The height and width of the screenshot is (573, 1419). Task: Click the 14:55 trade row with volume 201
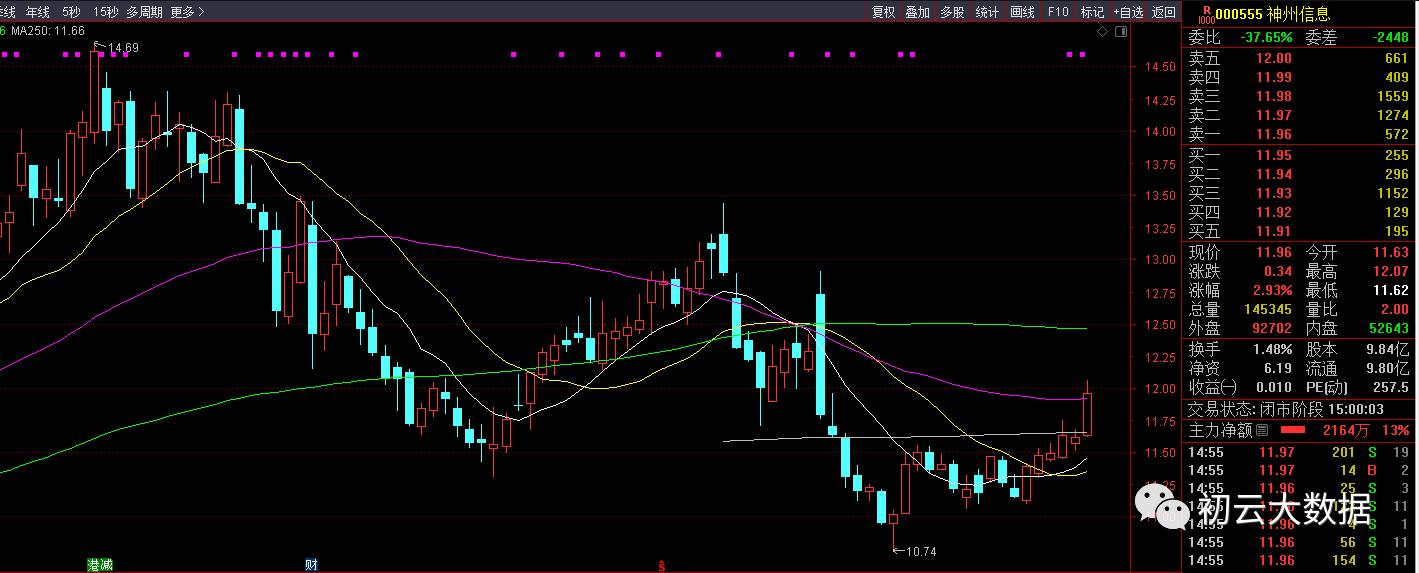(x=1299, y=453)
